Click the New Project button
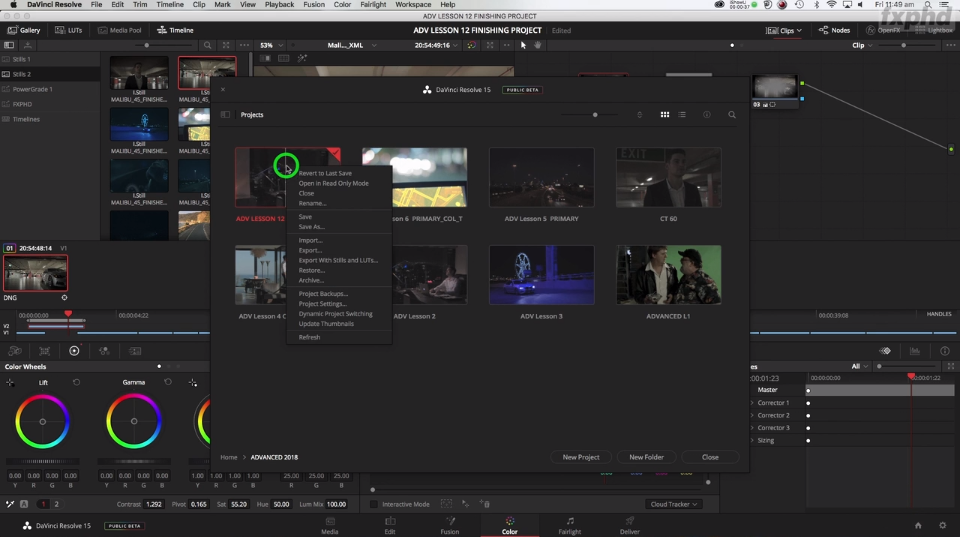This screenshot has width=960, height=537. (581, 457)
